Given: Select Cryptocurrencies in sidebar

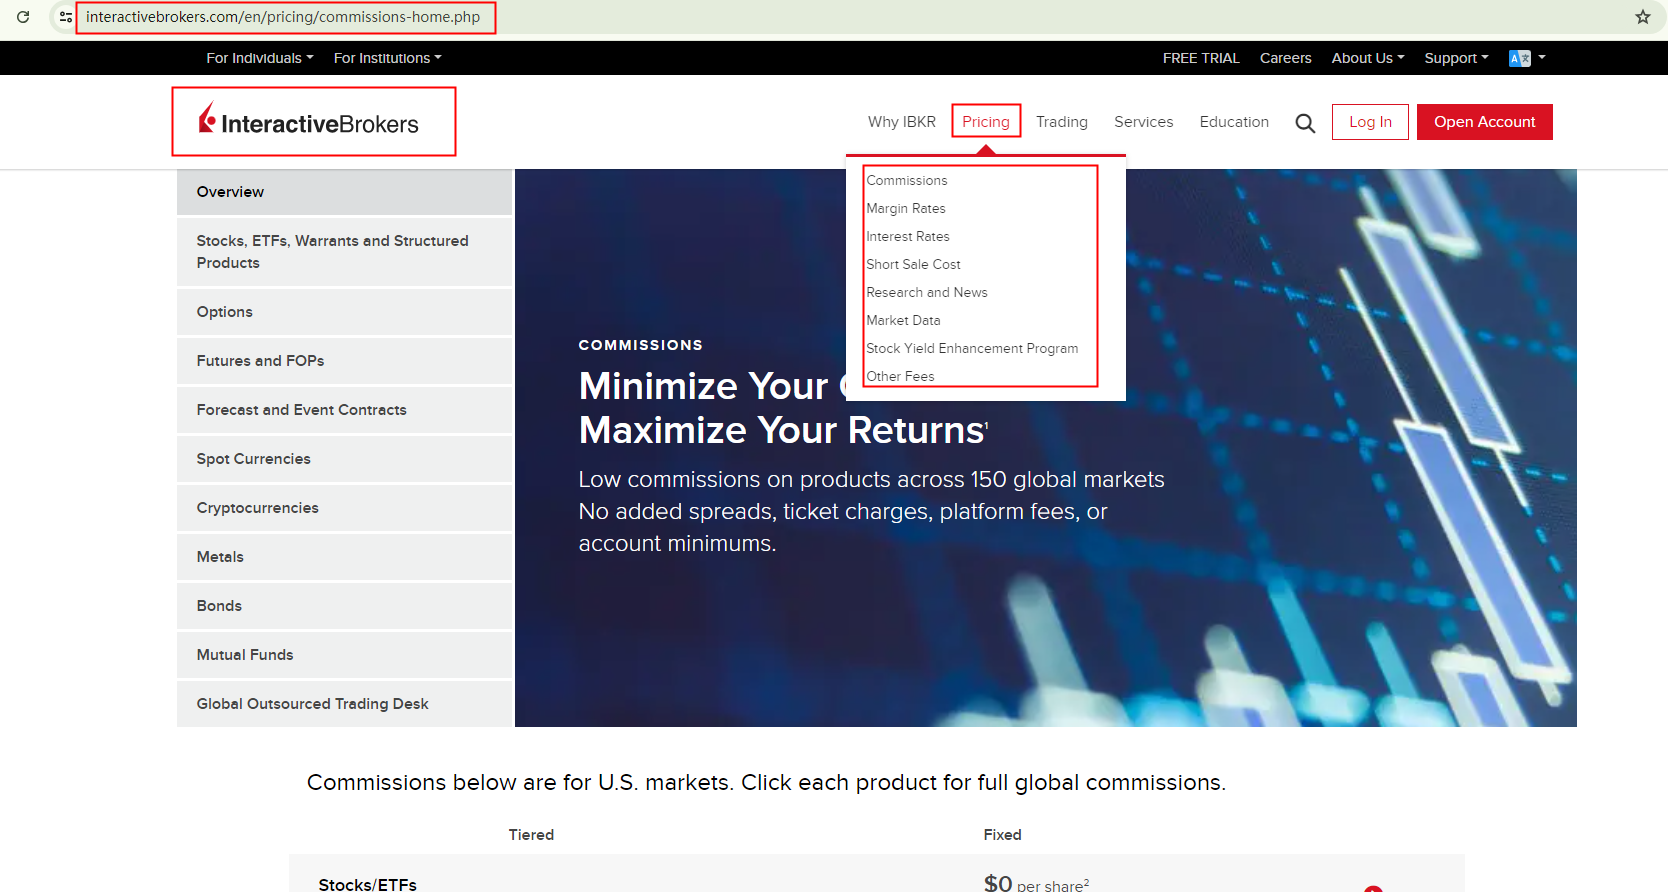Looking at the screenshot, I should [x=345, y=508].
